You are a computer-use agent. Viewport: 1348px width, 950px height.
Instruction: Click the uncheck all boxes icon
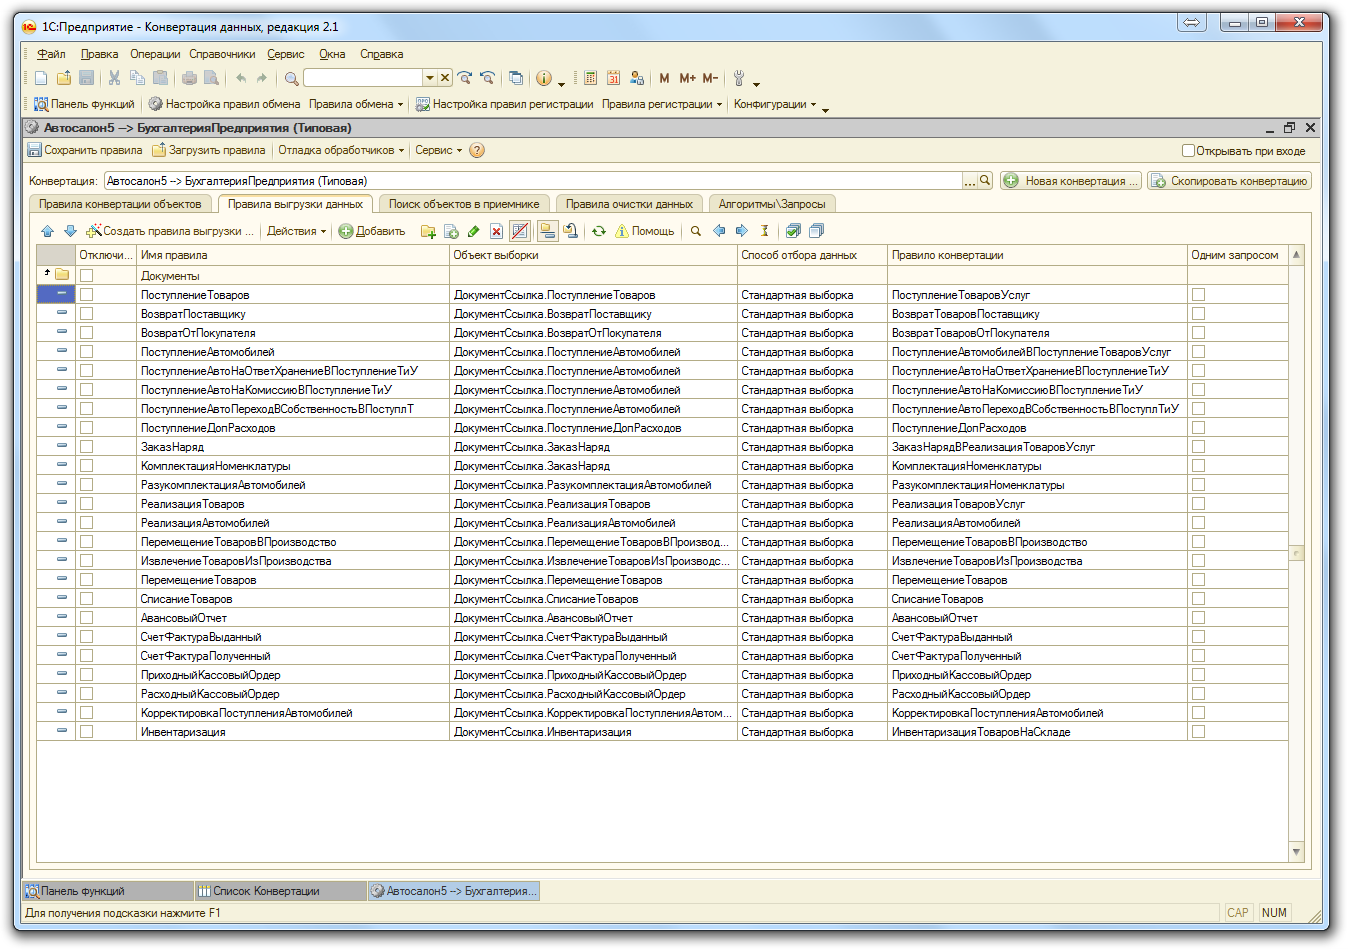coord(816,231)
